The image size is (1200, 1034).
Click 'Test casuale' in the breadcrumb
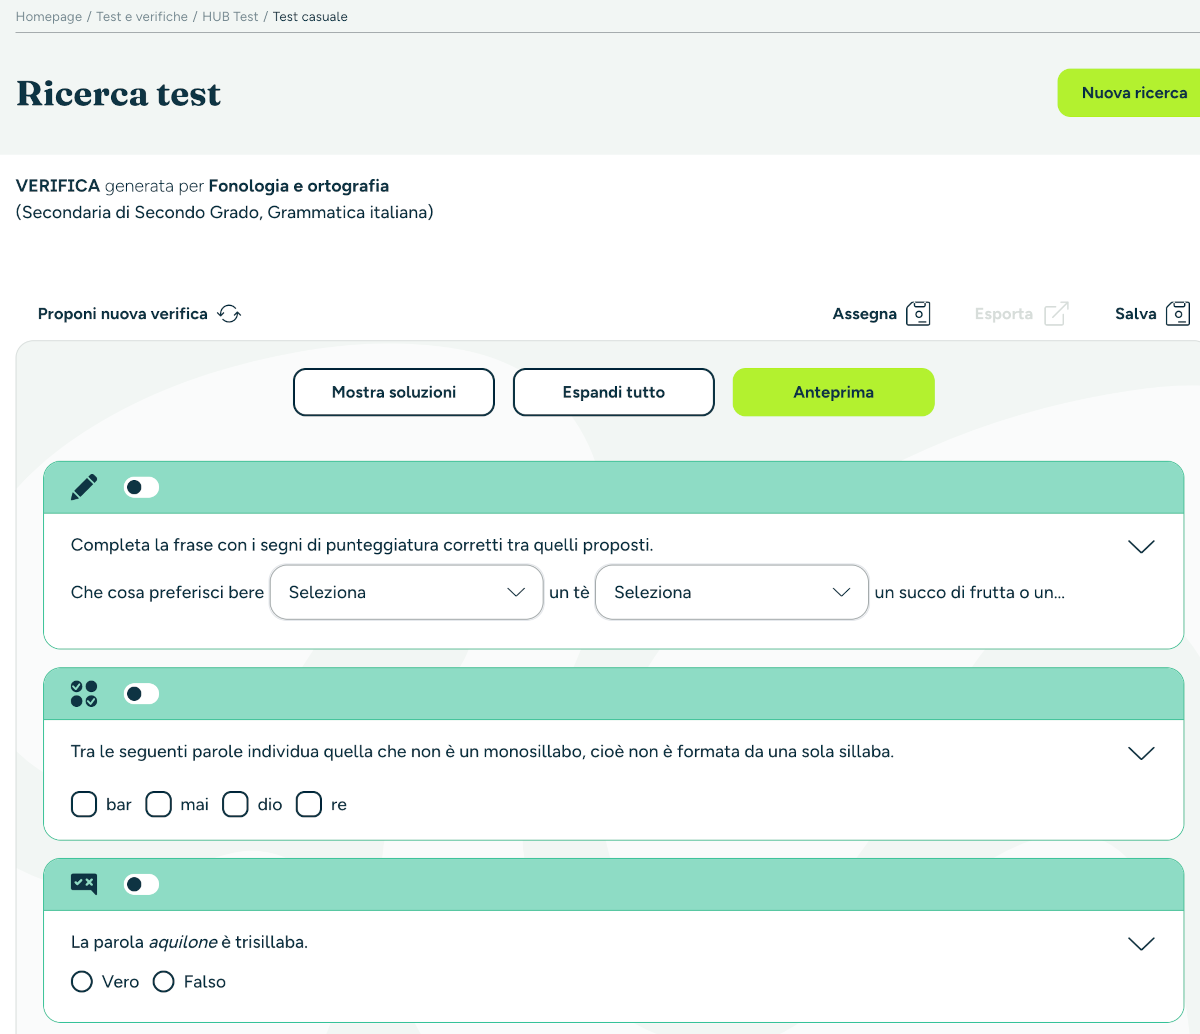pyautogui.click(x=310, y=17)
